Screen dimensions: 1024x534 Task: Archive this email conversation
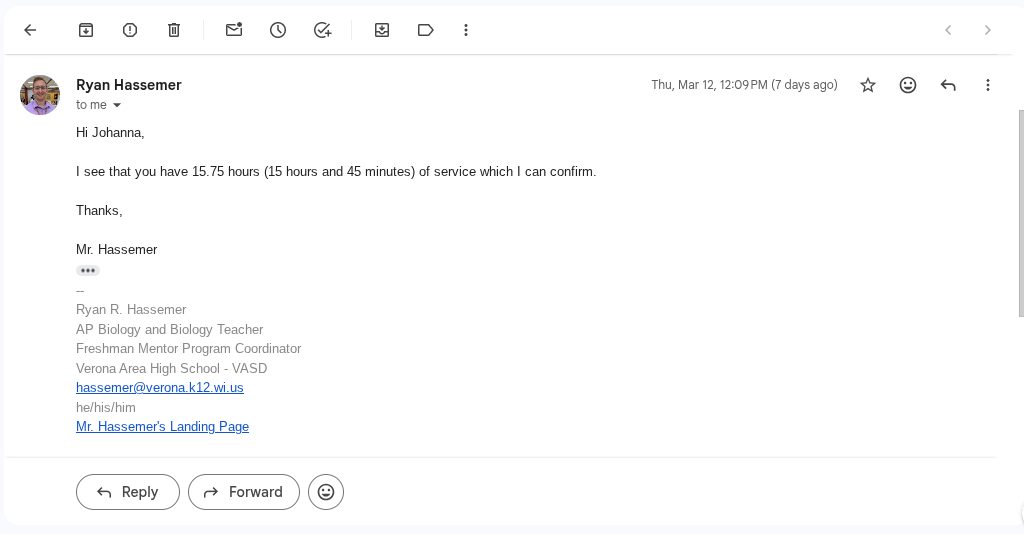click(x=86, y=30)
